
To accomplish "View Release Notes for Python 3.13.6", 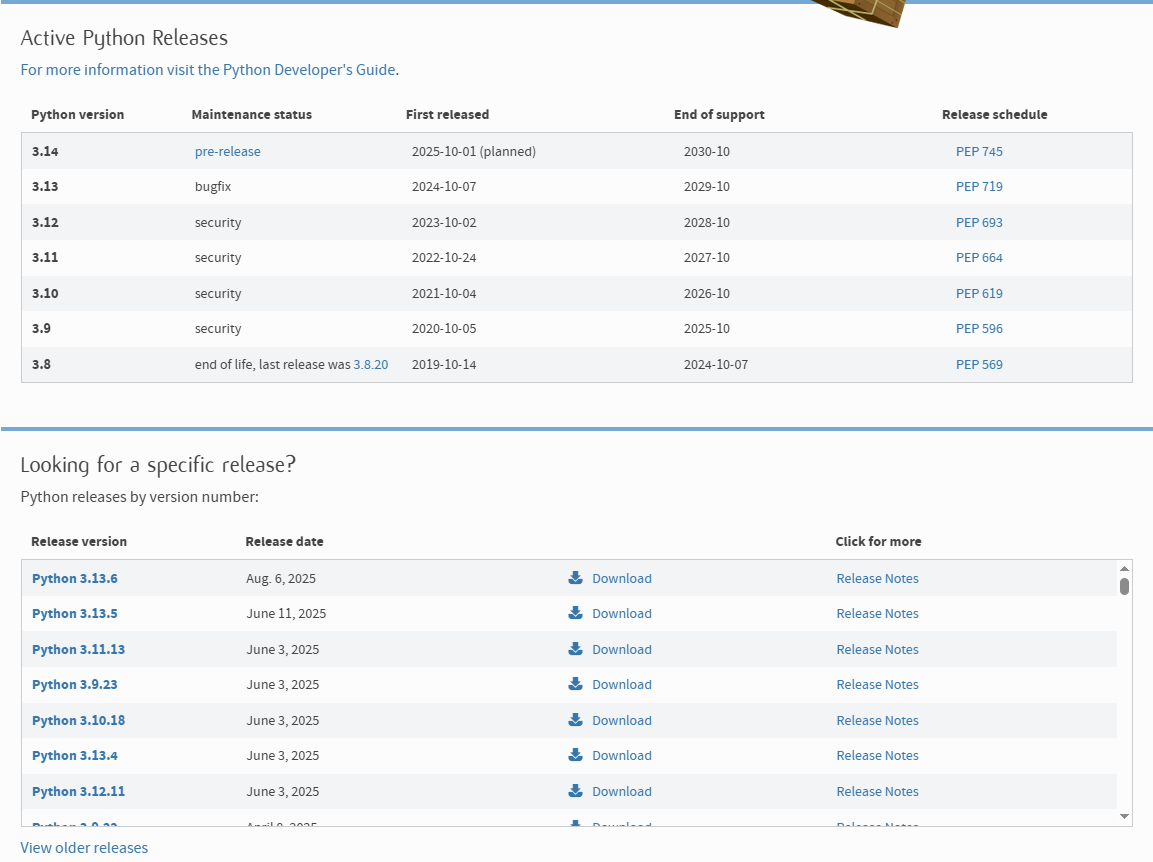I will 877,578.
